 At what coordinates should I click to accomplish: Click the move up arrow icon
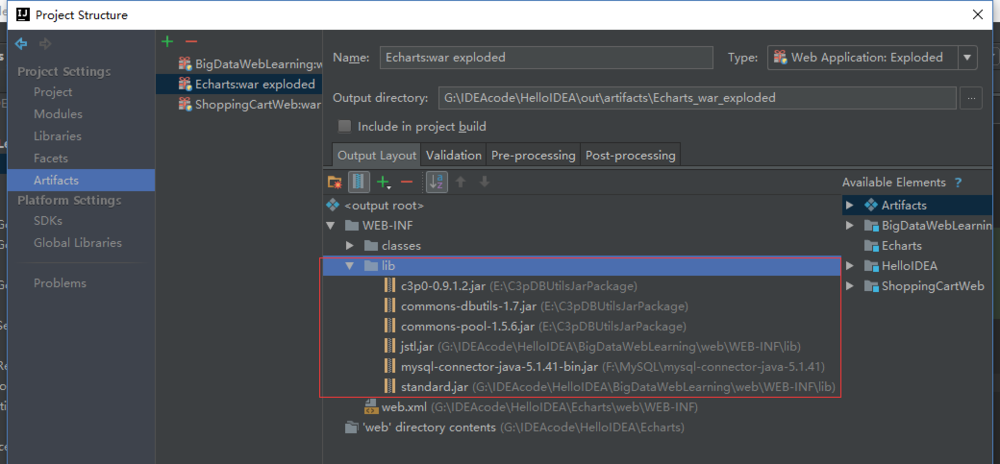pyautogui.click(x=460, y=182)
